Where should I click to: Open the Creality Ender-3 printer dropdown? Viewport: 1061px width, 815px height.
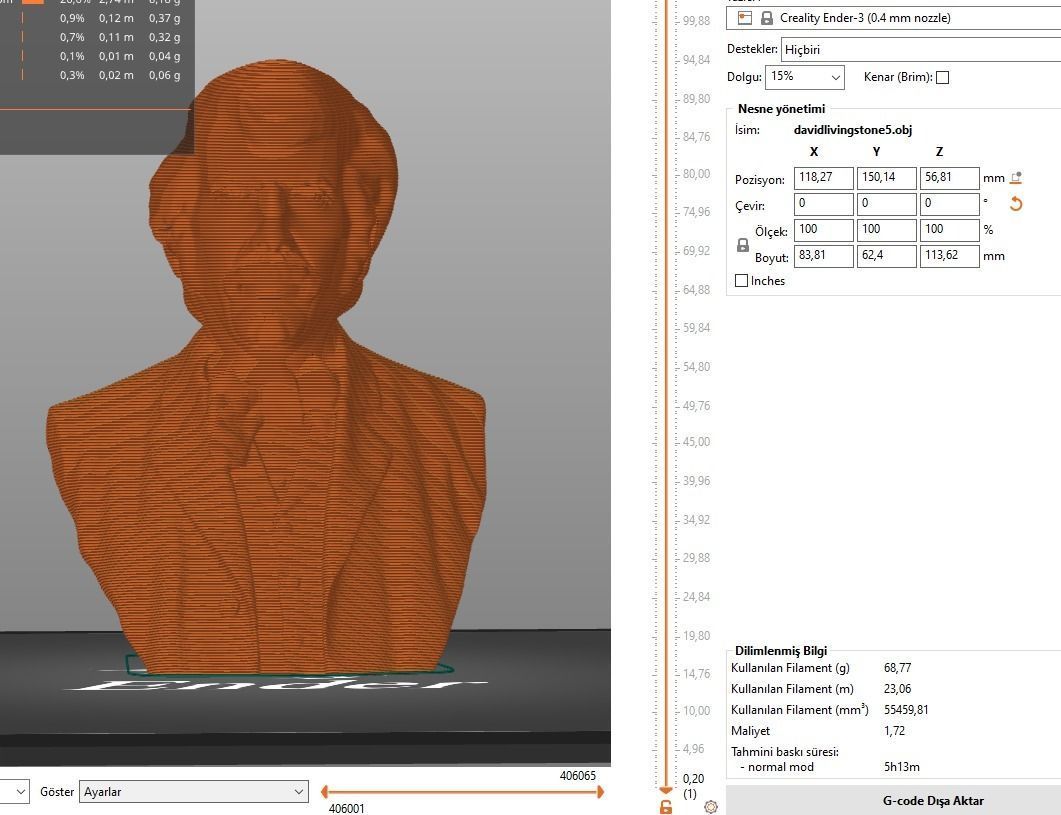[x=893, y=18]
